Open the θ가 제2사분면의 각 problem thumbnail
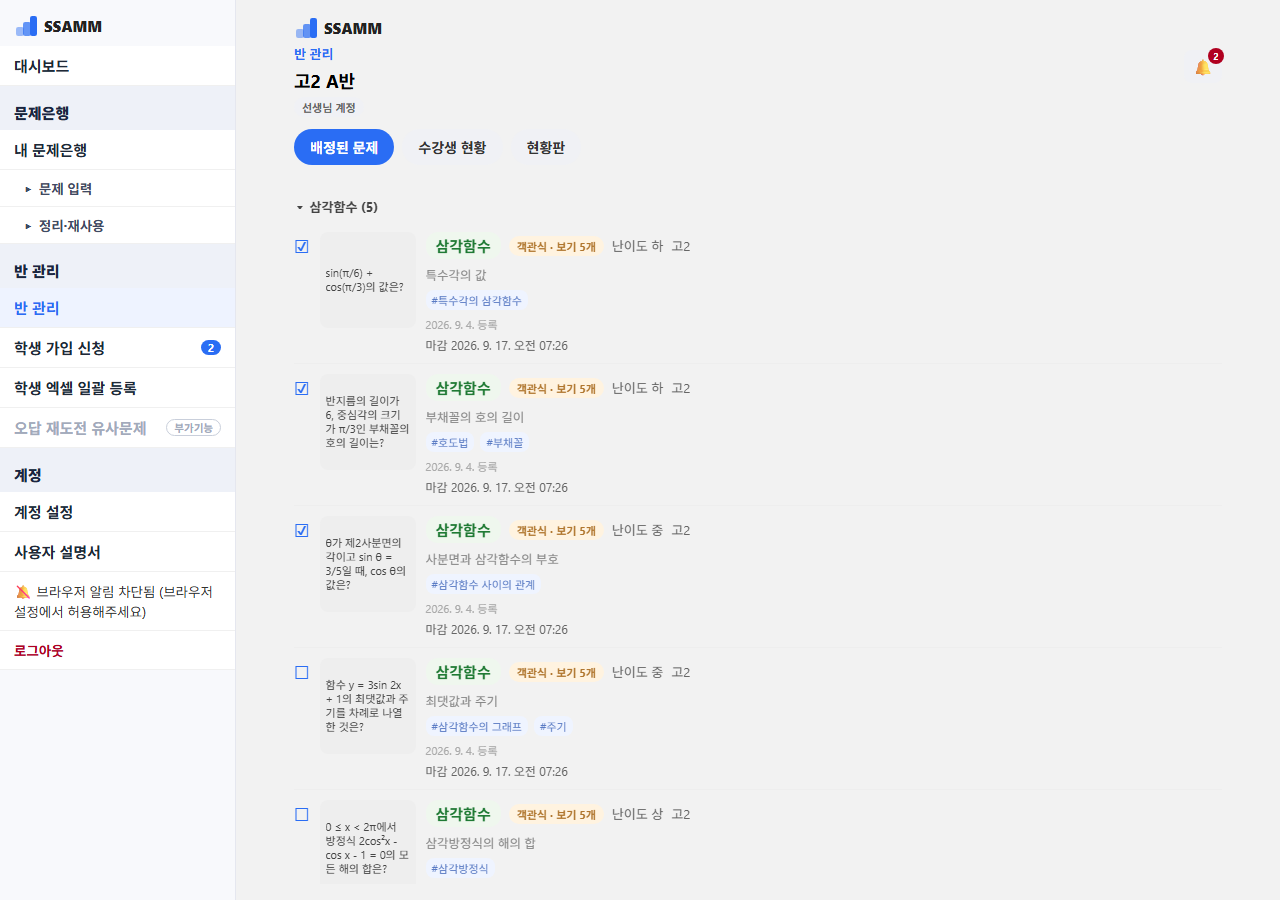The image size is (1280, 900). point(368,564)
